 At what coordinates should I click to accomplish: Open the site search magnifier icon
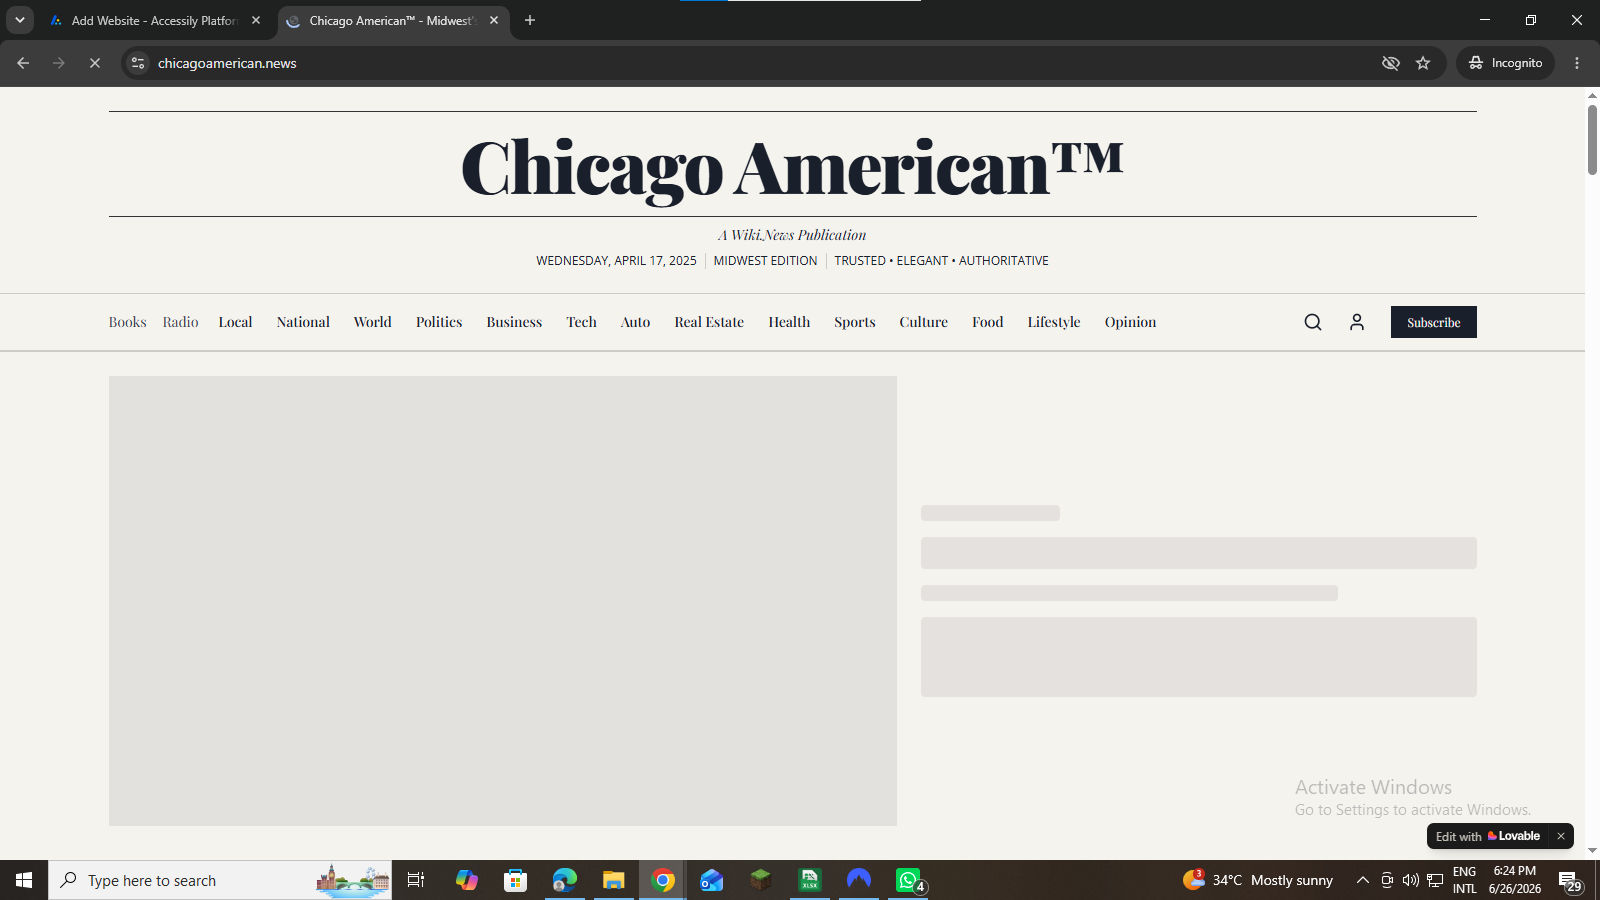pos(1313,322)
